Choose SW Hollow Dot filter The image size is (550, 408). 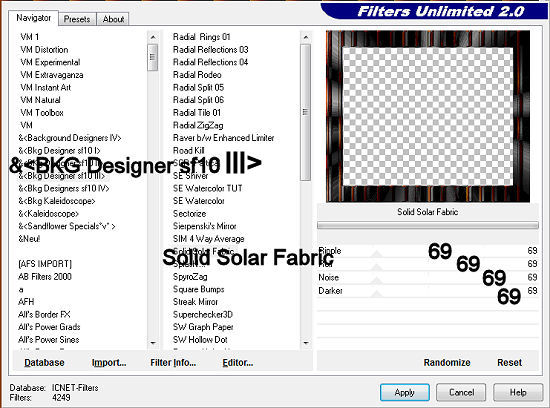tap(200, 340)
